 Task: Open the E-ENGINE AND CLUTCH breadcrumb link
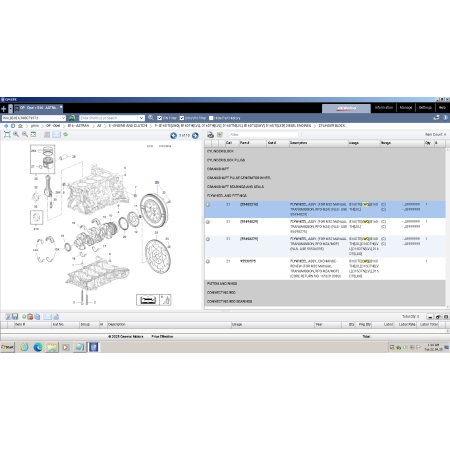coord(128,126)
